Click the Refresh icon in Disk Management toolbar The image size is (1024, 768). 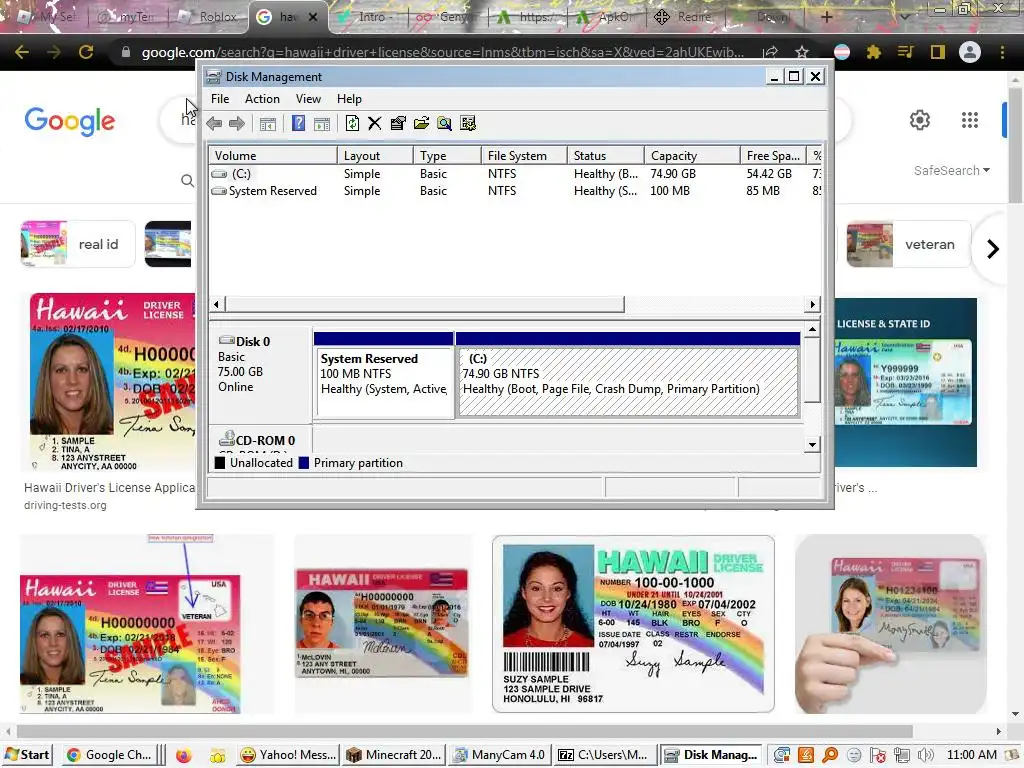[x=352, y=123]
